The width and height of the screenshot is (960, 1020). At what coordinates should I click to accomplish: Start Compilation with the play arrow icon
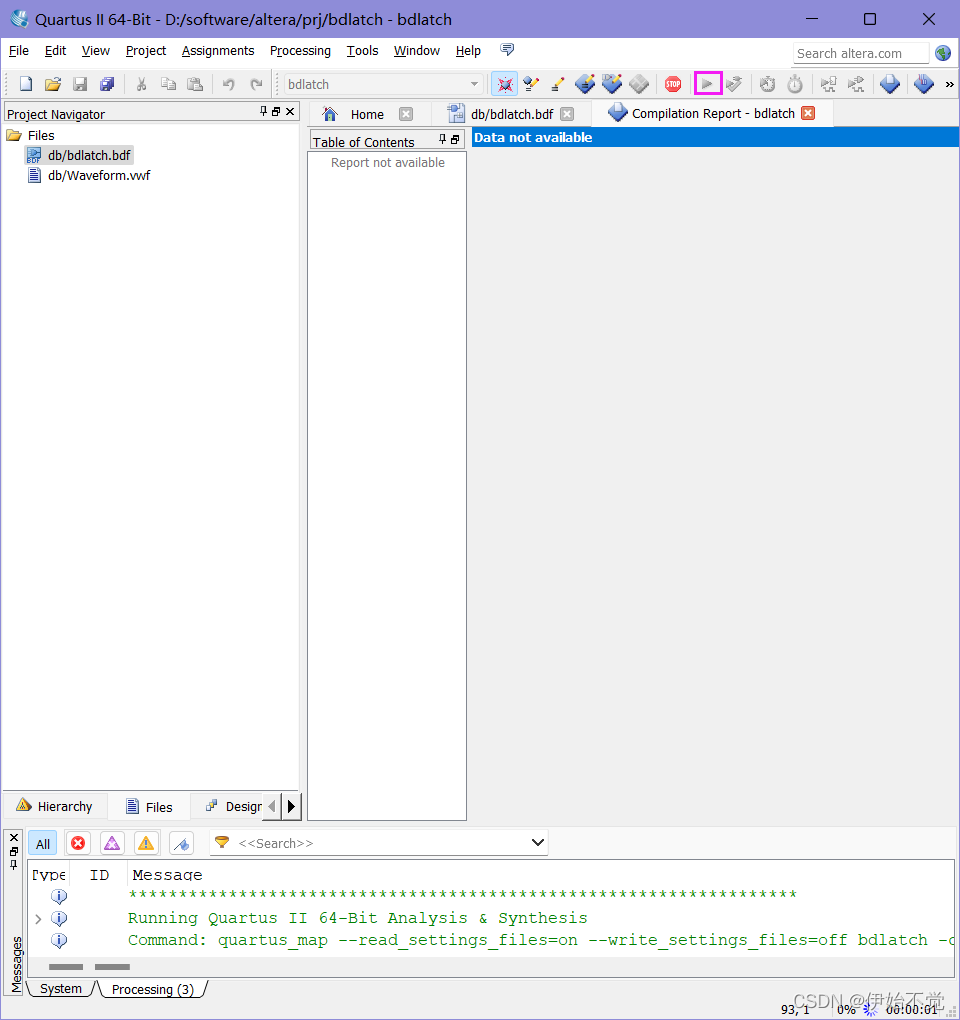click(708, 84)
